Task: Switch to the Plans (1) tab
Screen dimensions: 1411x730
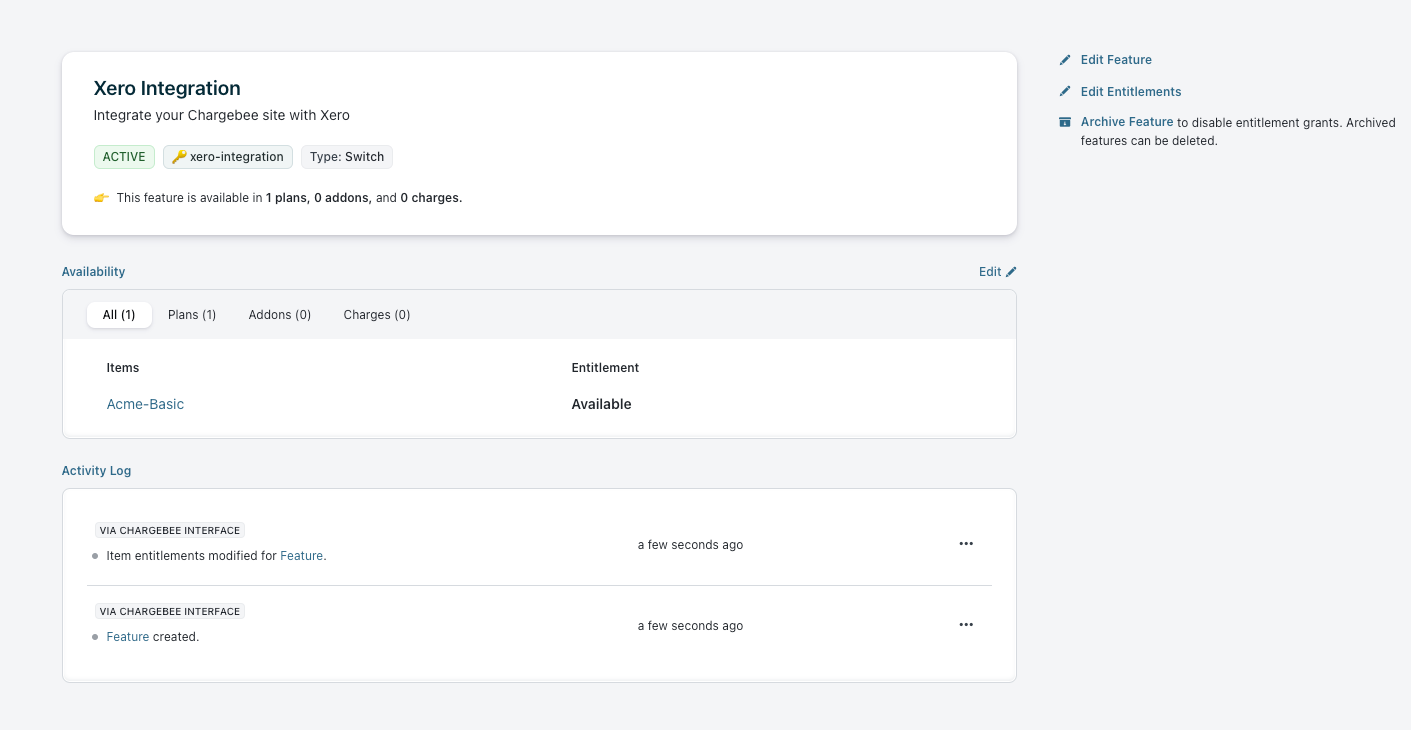Action: click(x=192, y=315)
